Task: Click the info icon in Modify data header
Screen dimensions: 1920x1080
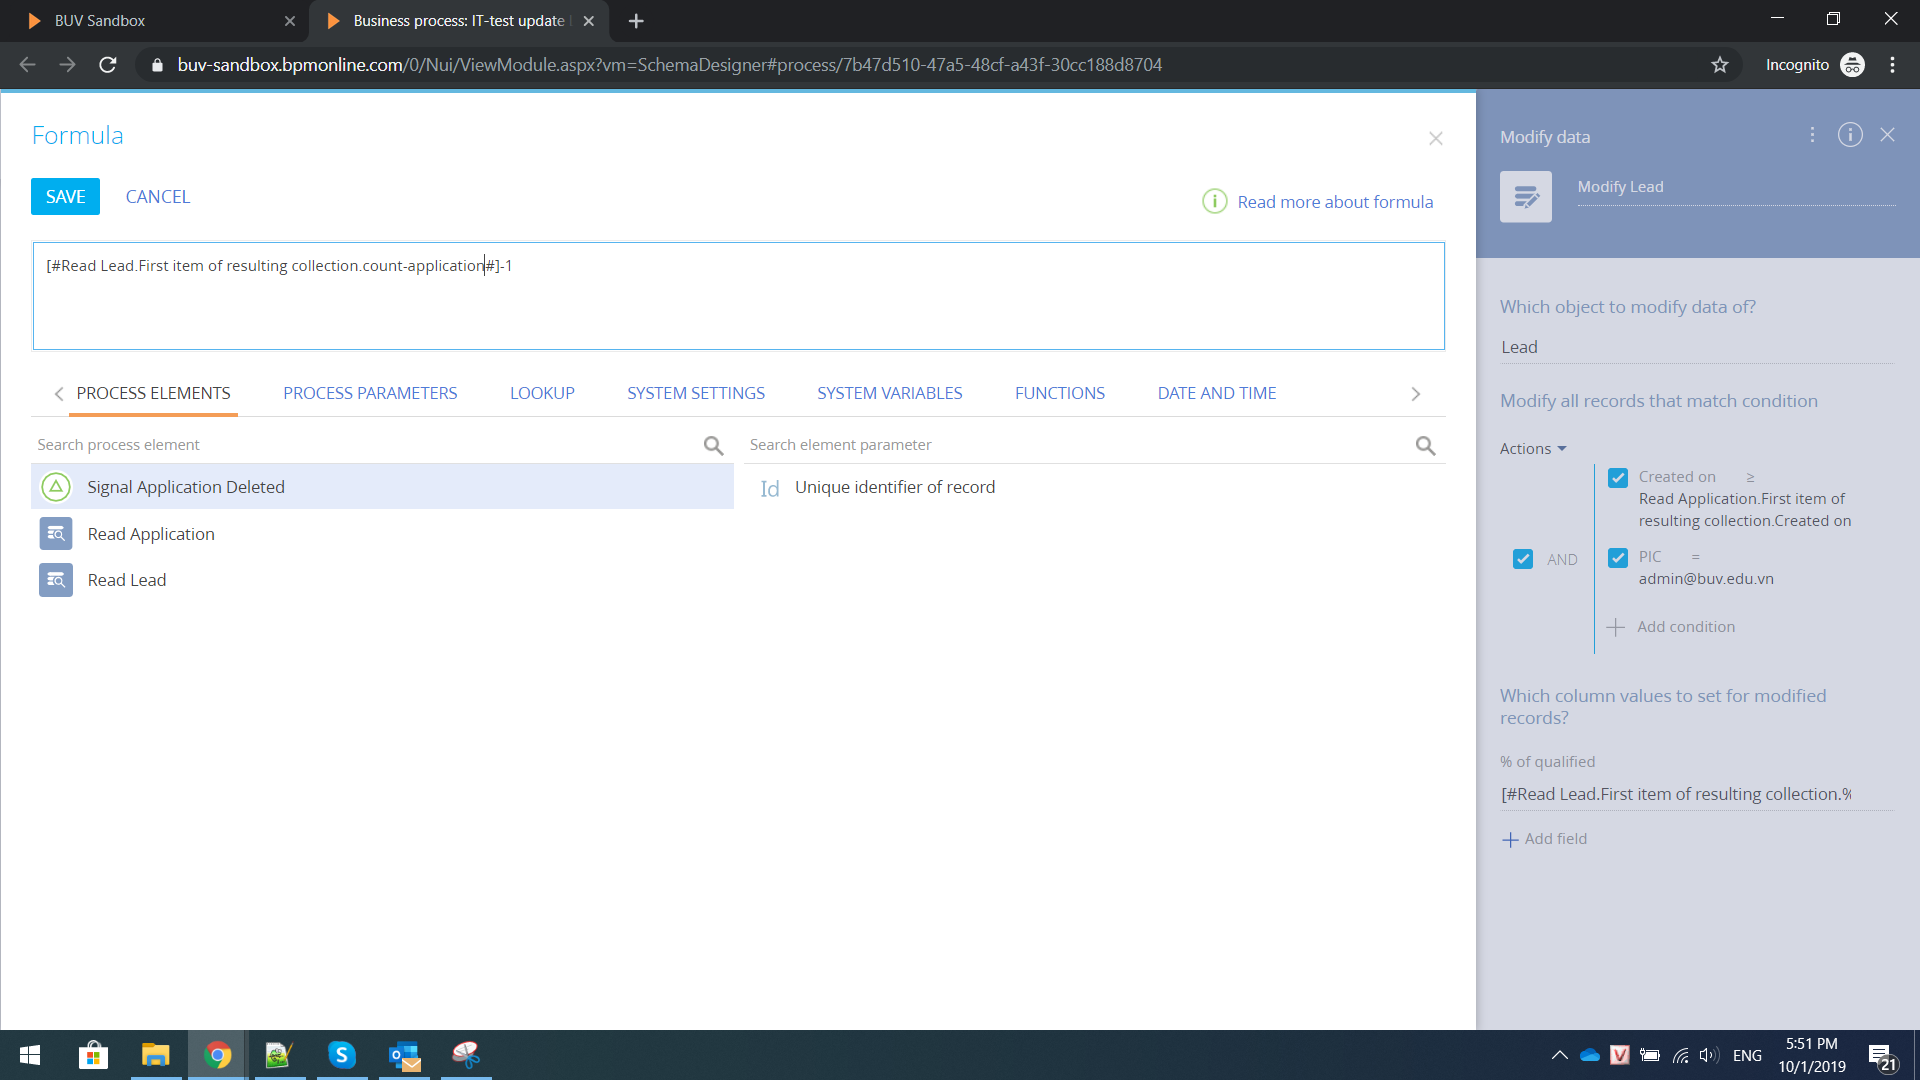Action: (x=1850, y=135)
